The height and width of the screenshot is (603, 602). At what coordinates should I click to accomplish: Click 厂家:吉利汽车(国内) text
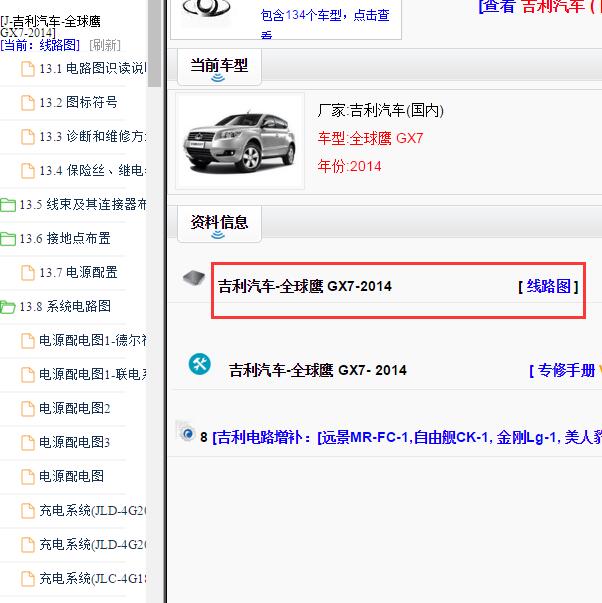tap(380, 111)
